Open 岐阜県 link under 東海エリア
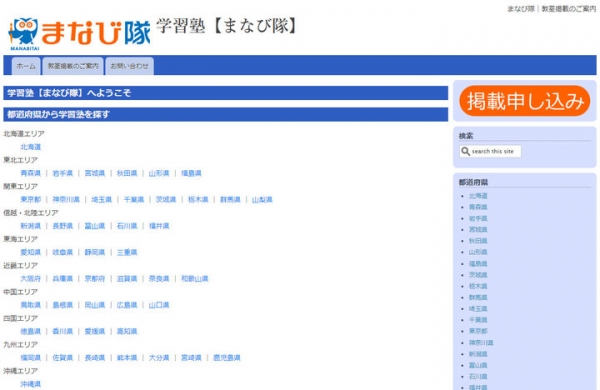The height and width of the screenshot is (390, 600). pos(63,253)
